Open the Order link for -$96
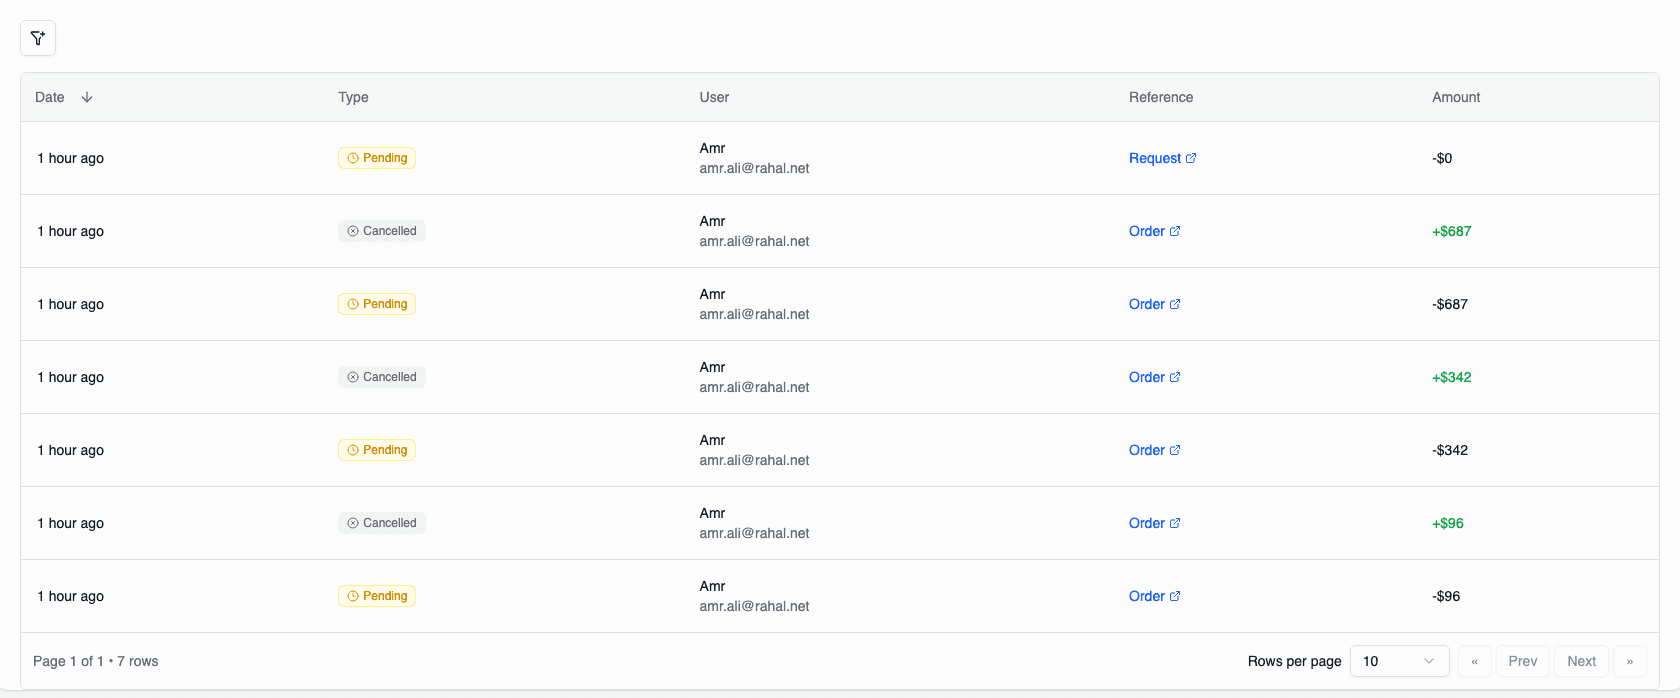The image size is (1680, 698). click(x=1147, y=596)
